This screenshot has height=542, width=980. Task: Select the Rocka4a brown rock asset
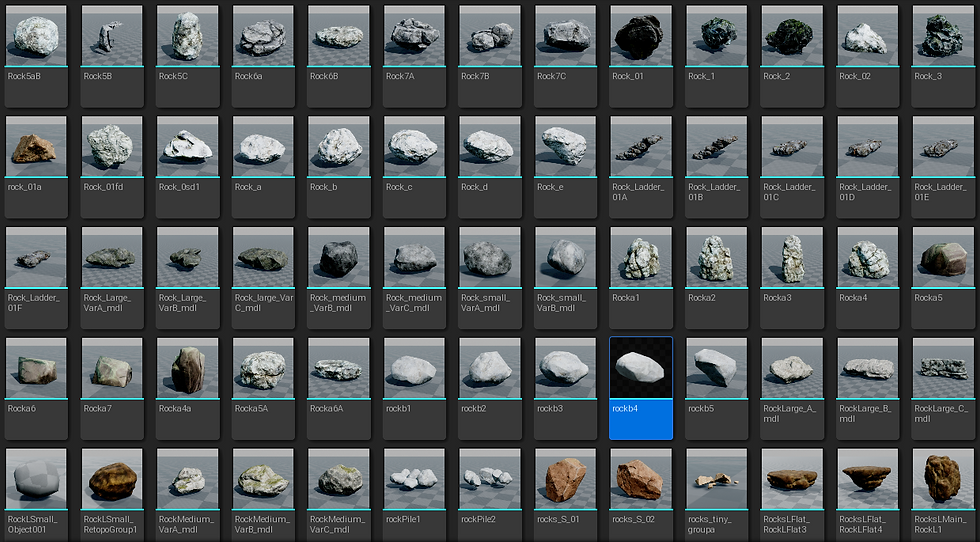188,388
